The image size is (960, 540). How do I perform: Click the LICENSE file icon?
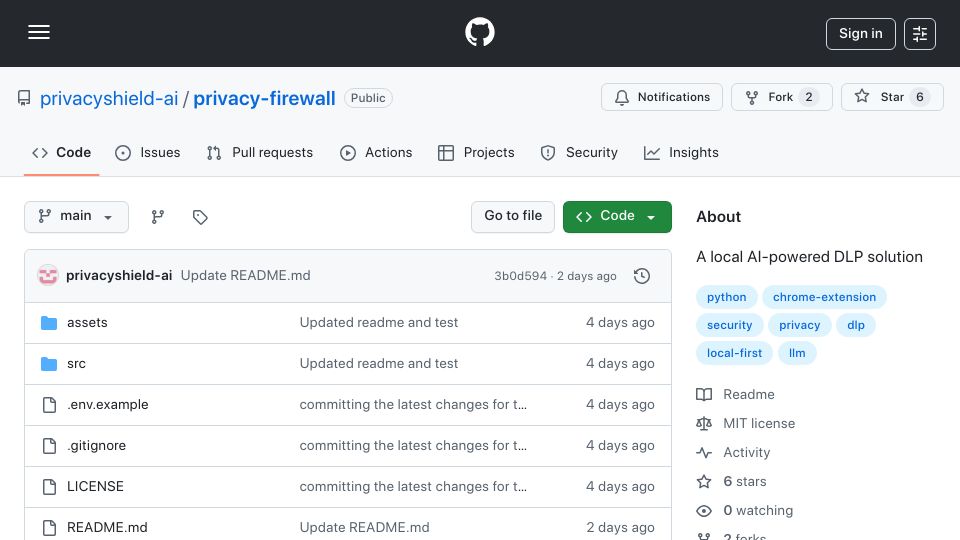click(x=49, y=487)
